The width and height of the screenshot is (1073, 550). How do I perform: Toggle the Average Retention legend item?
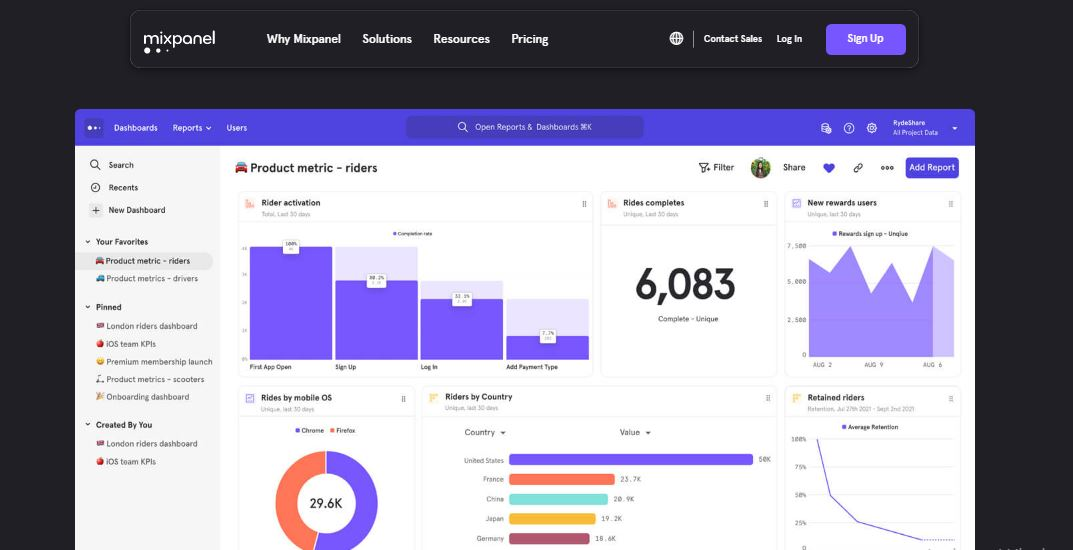(x=870, y=427)
